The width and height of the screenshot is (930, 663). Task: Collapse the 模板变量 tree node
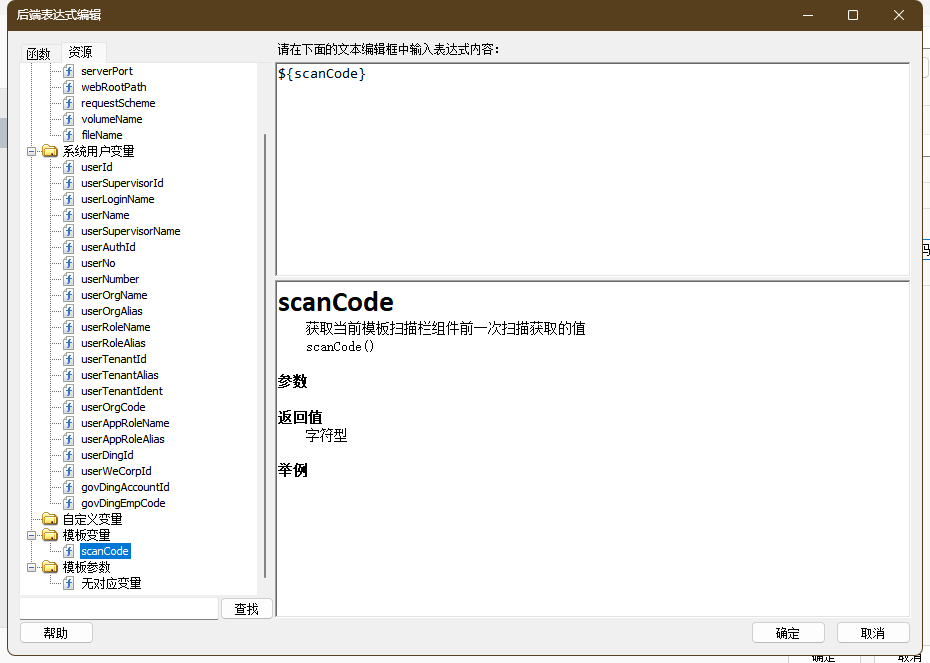(32, 535)
